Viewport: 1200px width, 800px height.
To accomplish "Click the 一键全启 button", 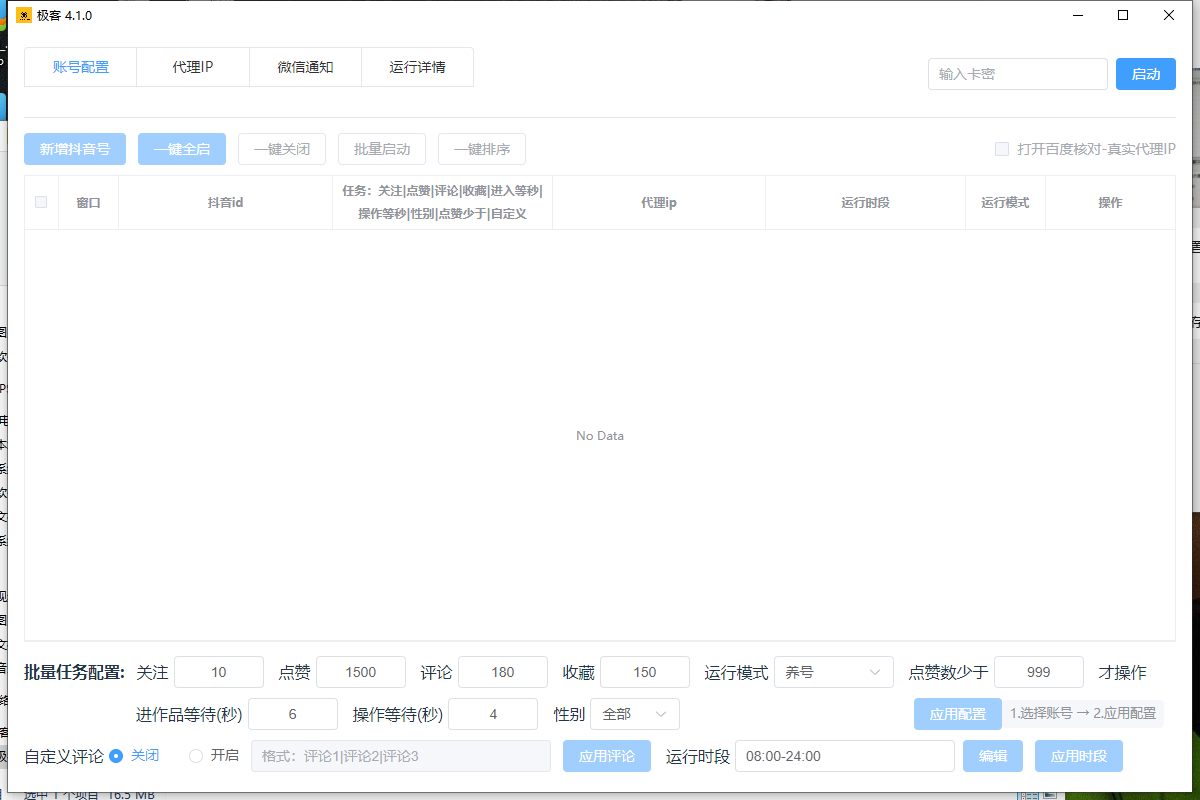I will pyautogui.click(x=182, y=149).
